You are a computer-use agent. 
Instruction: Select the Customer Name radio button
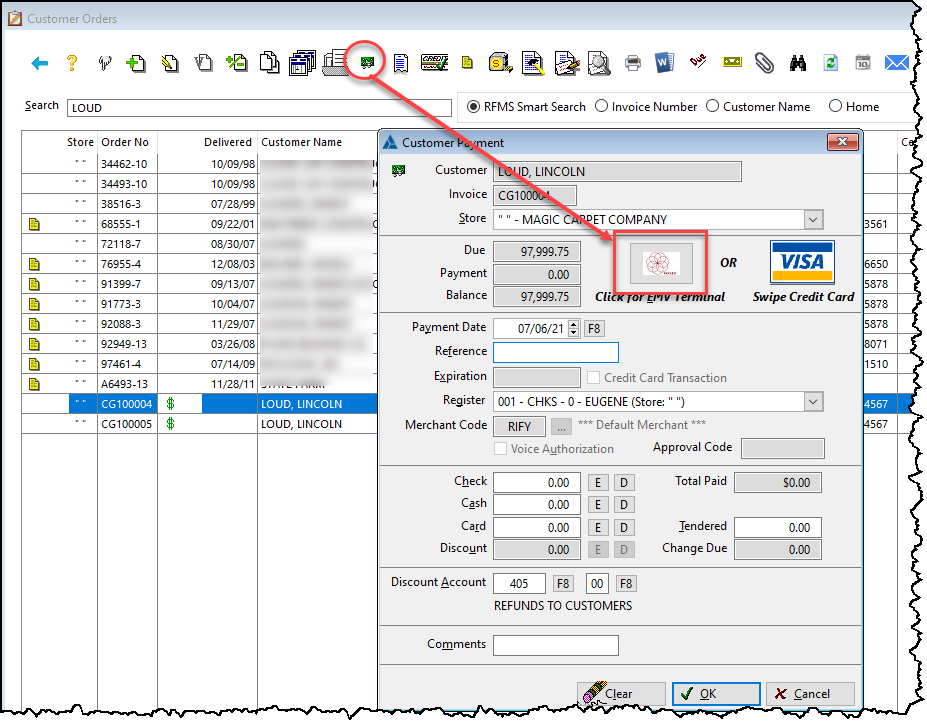point(712,106)
